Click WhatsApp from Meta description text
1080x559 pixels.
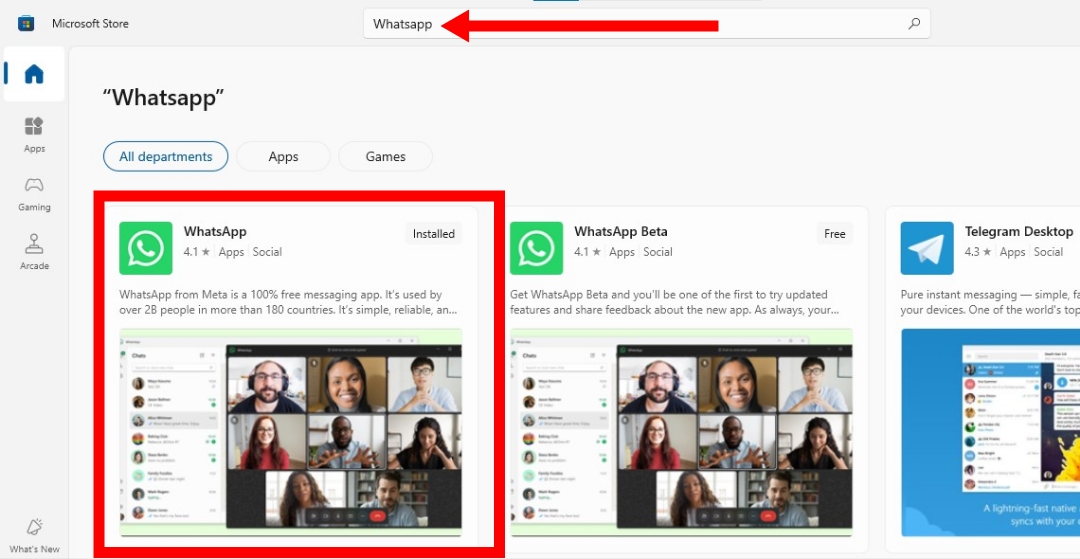[x=288, y=302]
